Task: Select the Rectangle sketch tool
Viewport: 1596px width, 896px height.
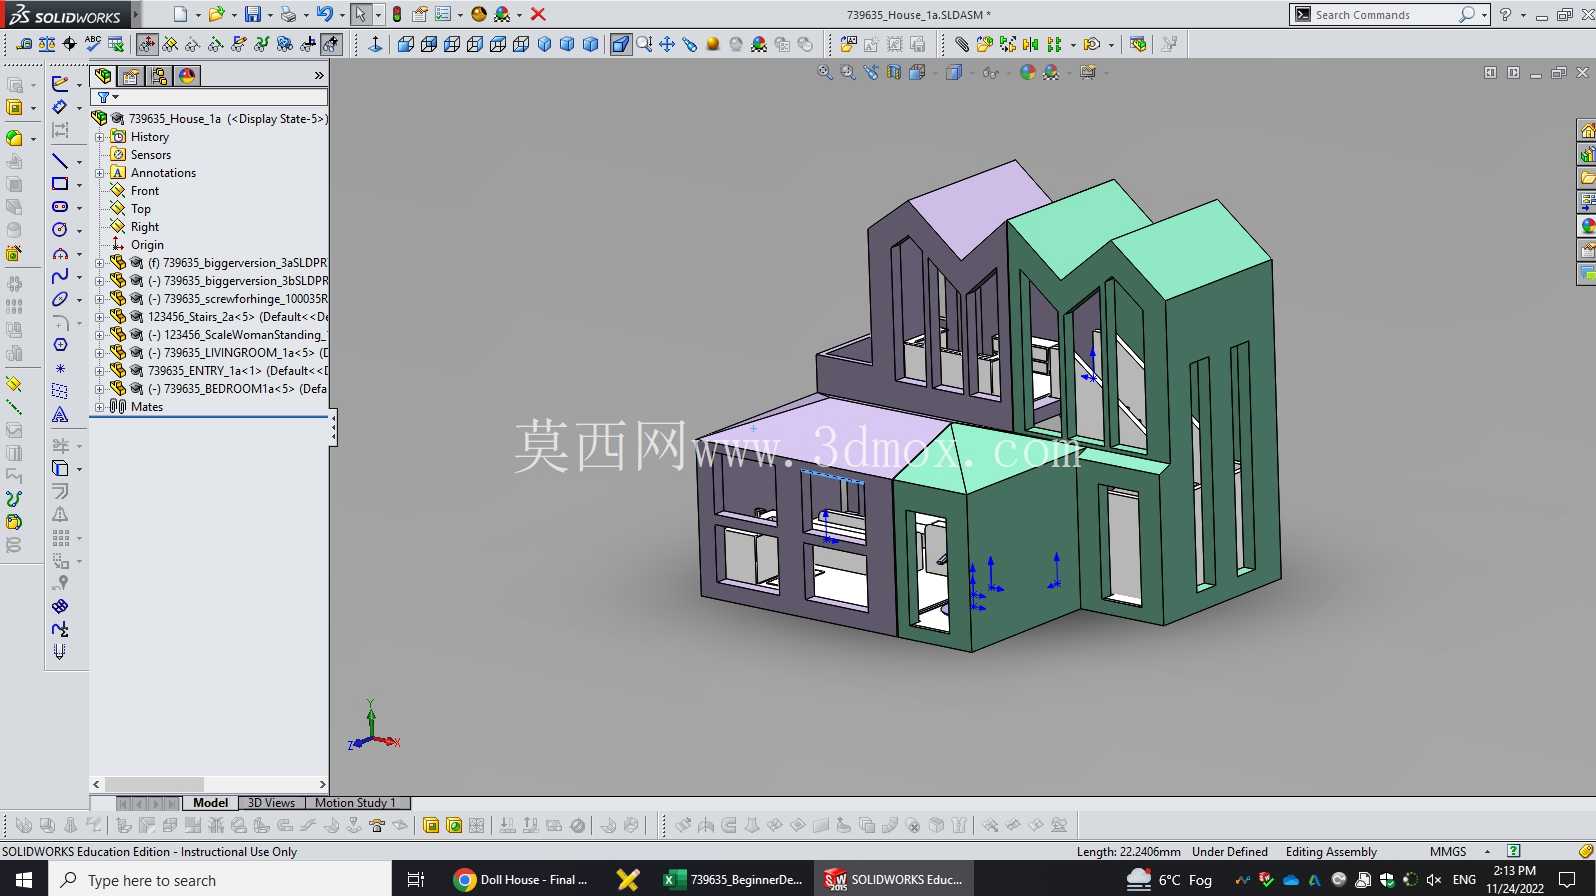Action: [x=60, y=184]
